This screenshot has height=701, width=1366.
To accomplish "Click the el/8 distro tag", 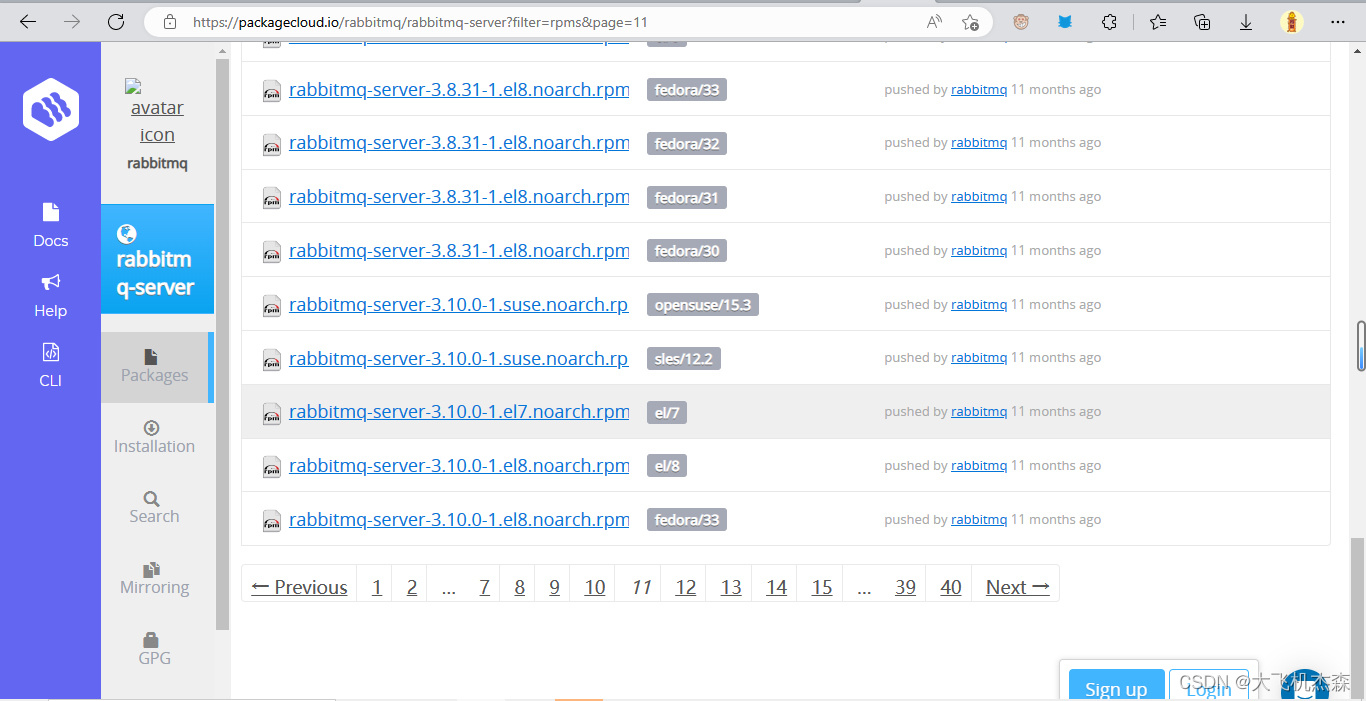I will (667, 466).
